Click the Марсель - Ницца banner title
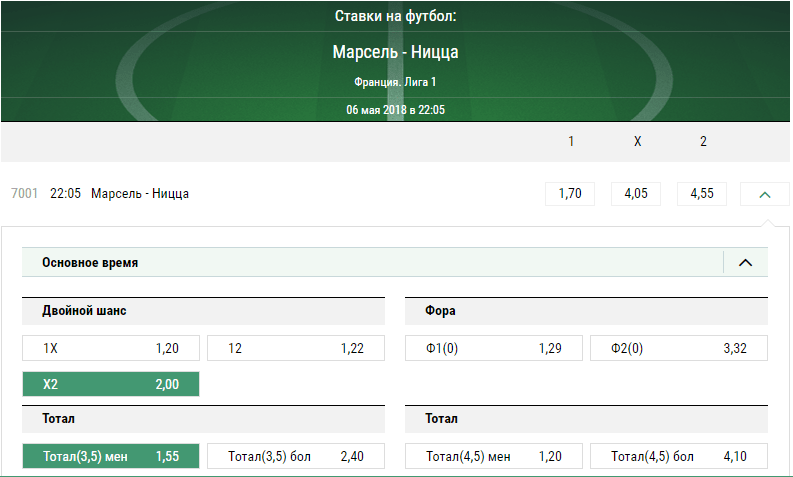Screen dimensions: 793x477 [396, 53]
